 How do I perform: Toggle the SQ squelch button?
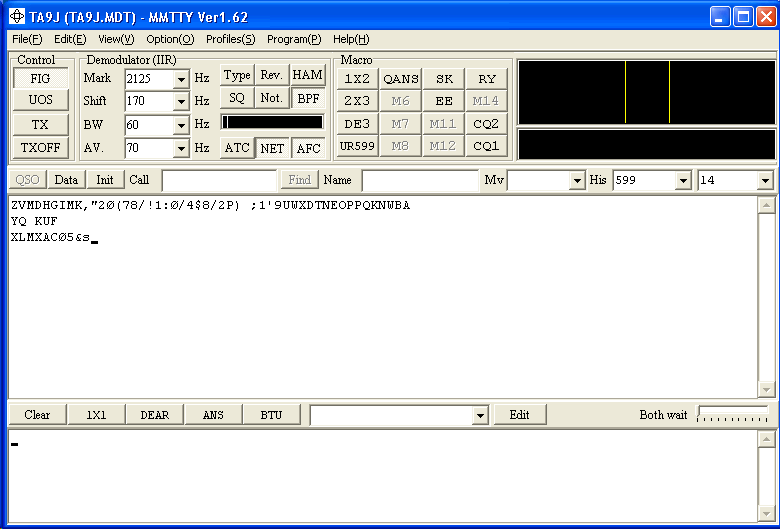pos(237,98)
